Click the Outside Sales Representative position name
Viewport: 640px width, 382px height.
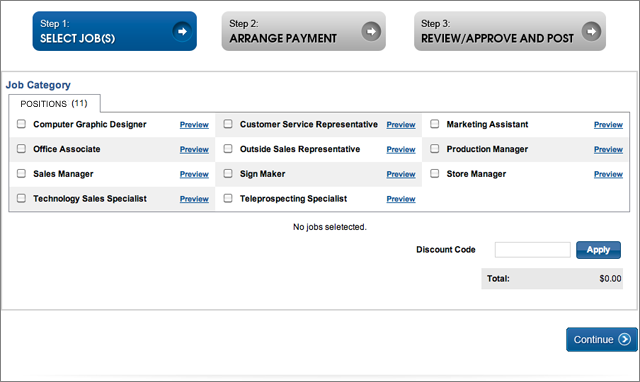click(x=300, y=149)
